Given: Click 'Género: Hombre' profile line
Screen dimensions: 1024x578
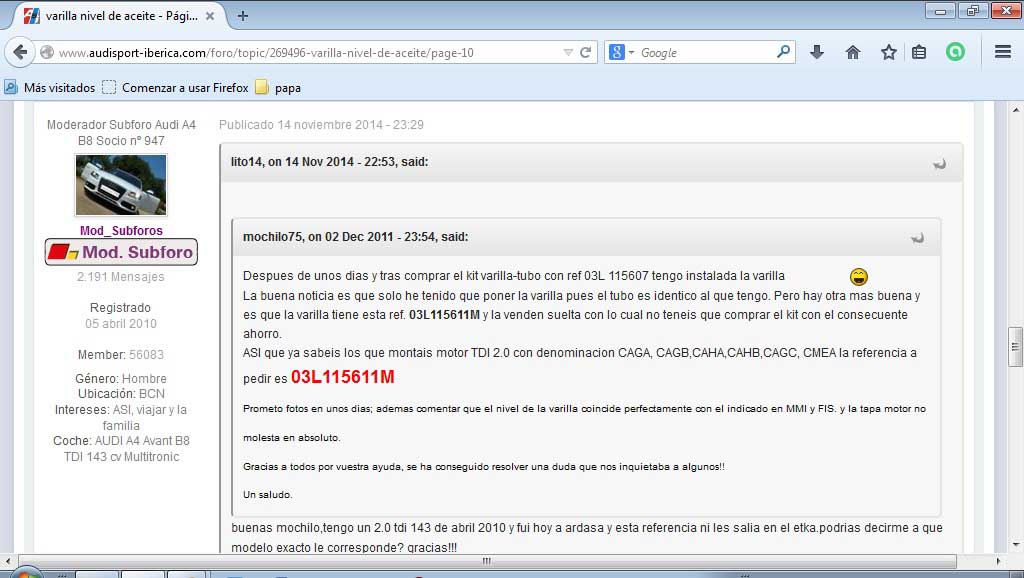Looking at the screenshot, I should 121,379.
